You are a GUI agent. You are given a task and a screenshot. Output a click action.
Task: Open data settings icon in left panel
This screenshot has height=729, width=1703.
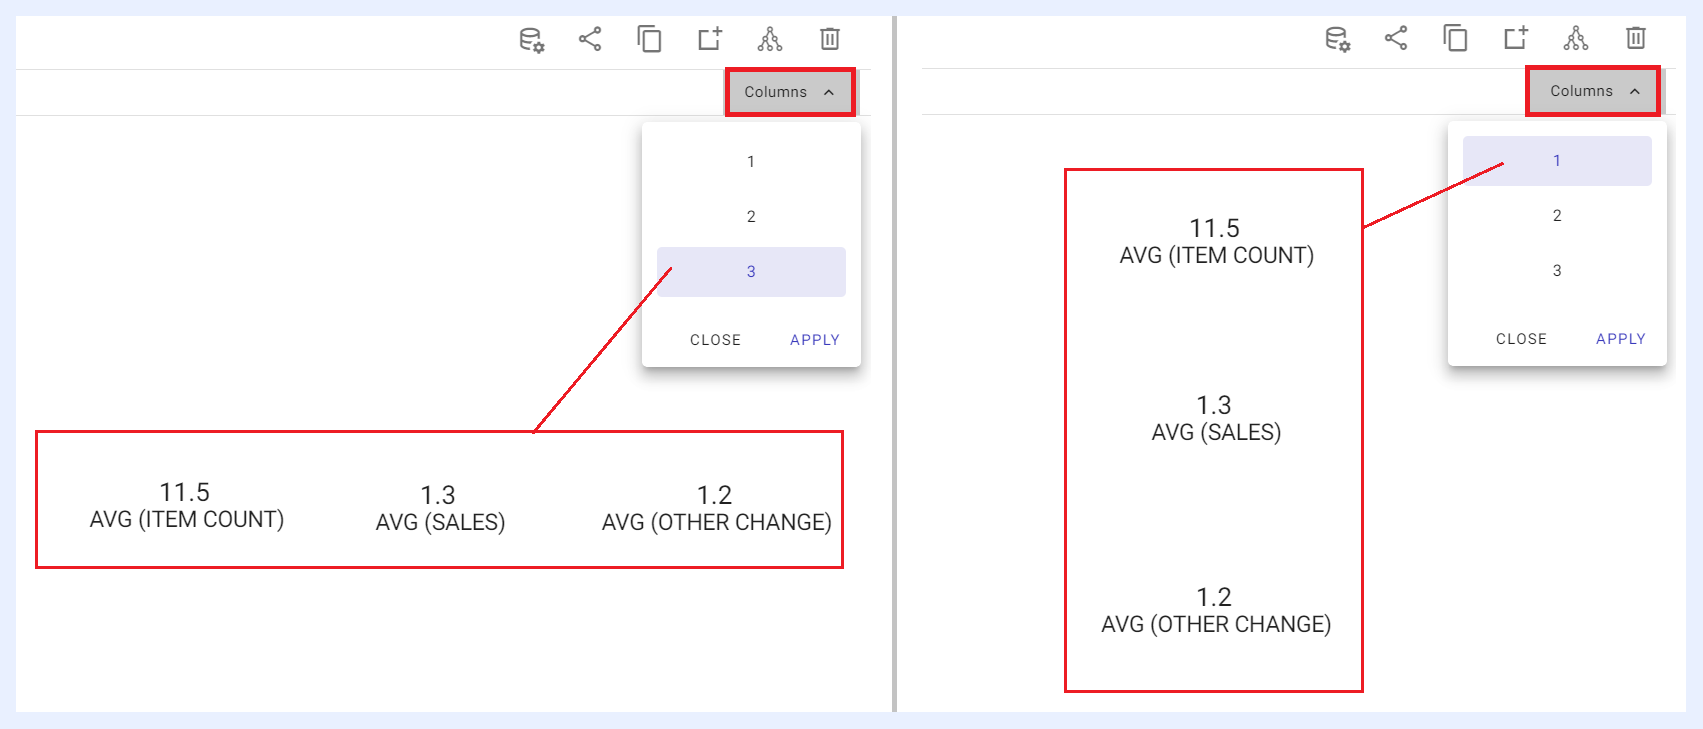click(531, 40)
